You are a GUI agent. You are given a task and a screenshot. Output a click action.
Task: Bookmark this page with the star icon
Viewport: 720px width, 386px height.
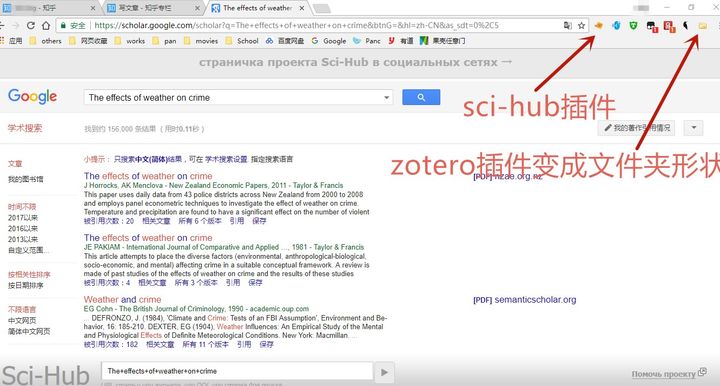point(581,26)
